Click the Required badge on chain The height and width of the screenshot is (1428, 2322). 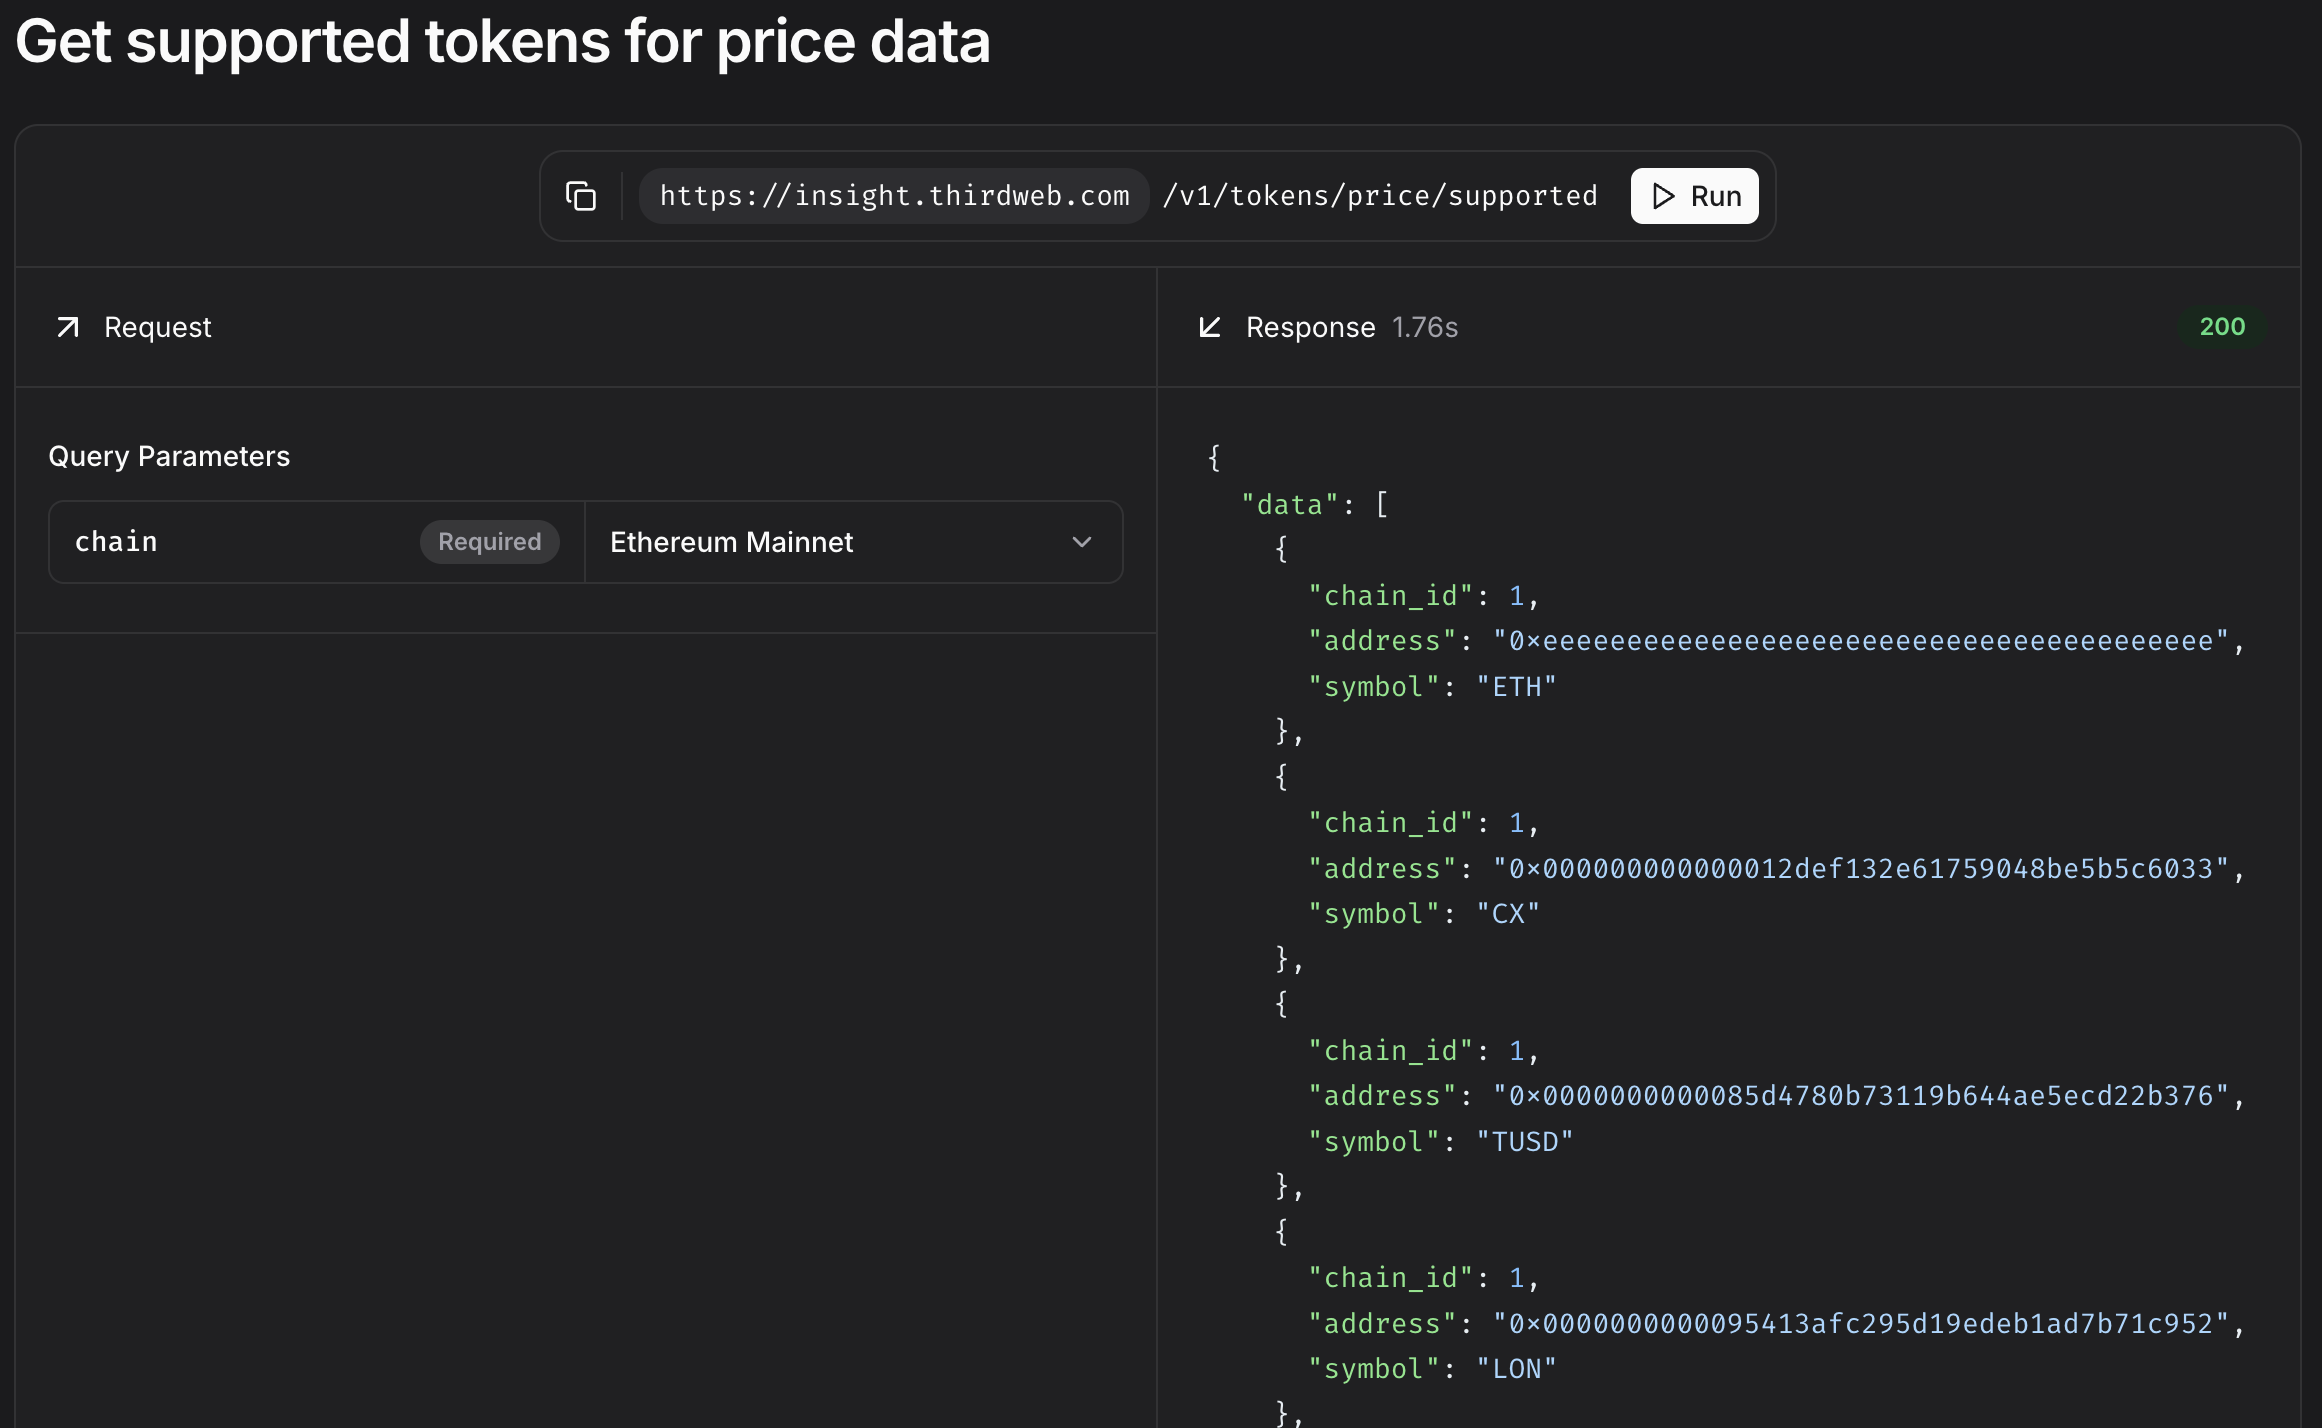pos(489,542)
